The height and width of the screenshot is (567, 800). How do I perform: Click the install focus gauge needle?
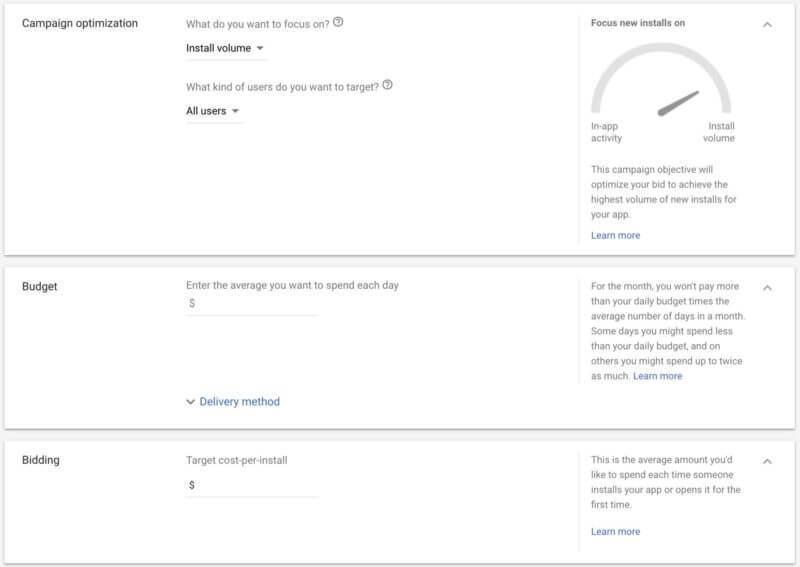tap(679, 104)
